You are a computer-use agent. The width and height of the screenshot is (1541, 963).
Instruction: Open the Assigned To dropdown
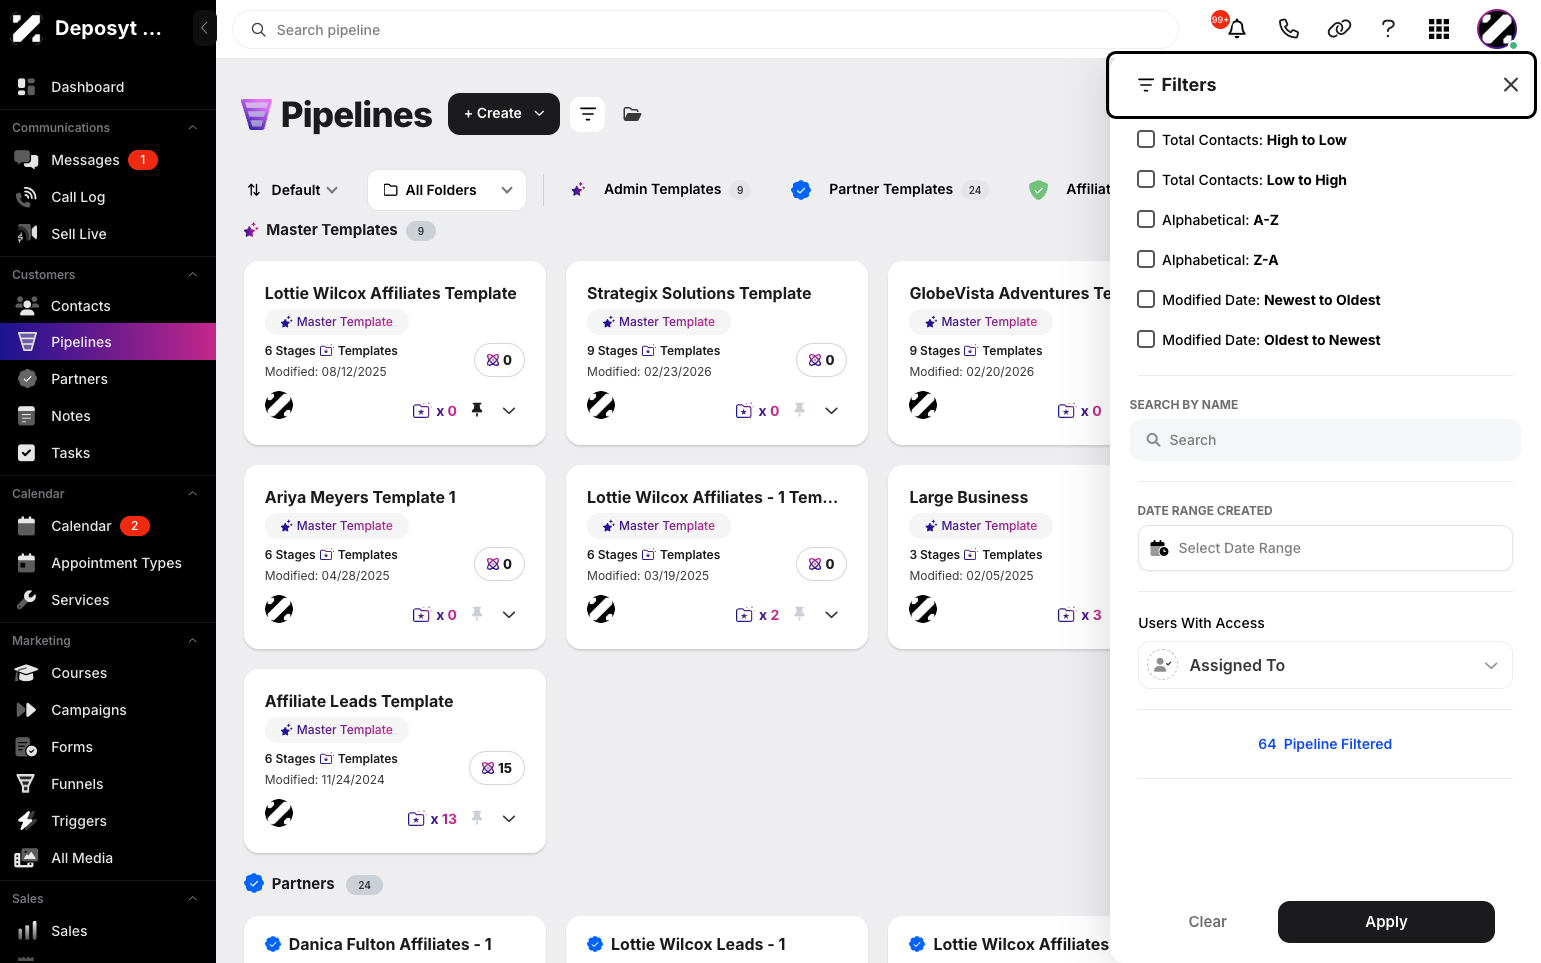(x=1325, y=666)
